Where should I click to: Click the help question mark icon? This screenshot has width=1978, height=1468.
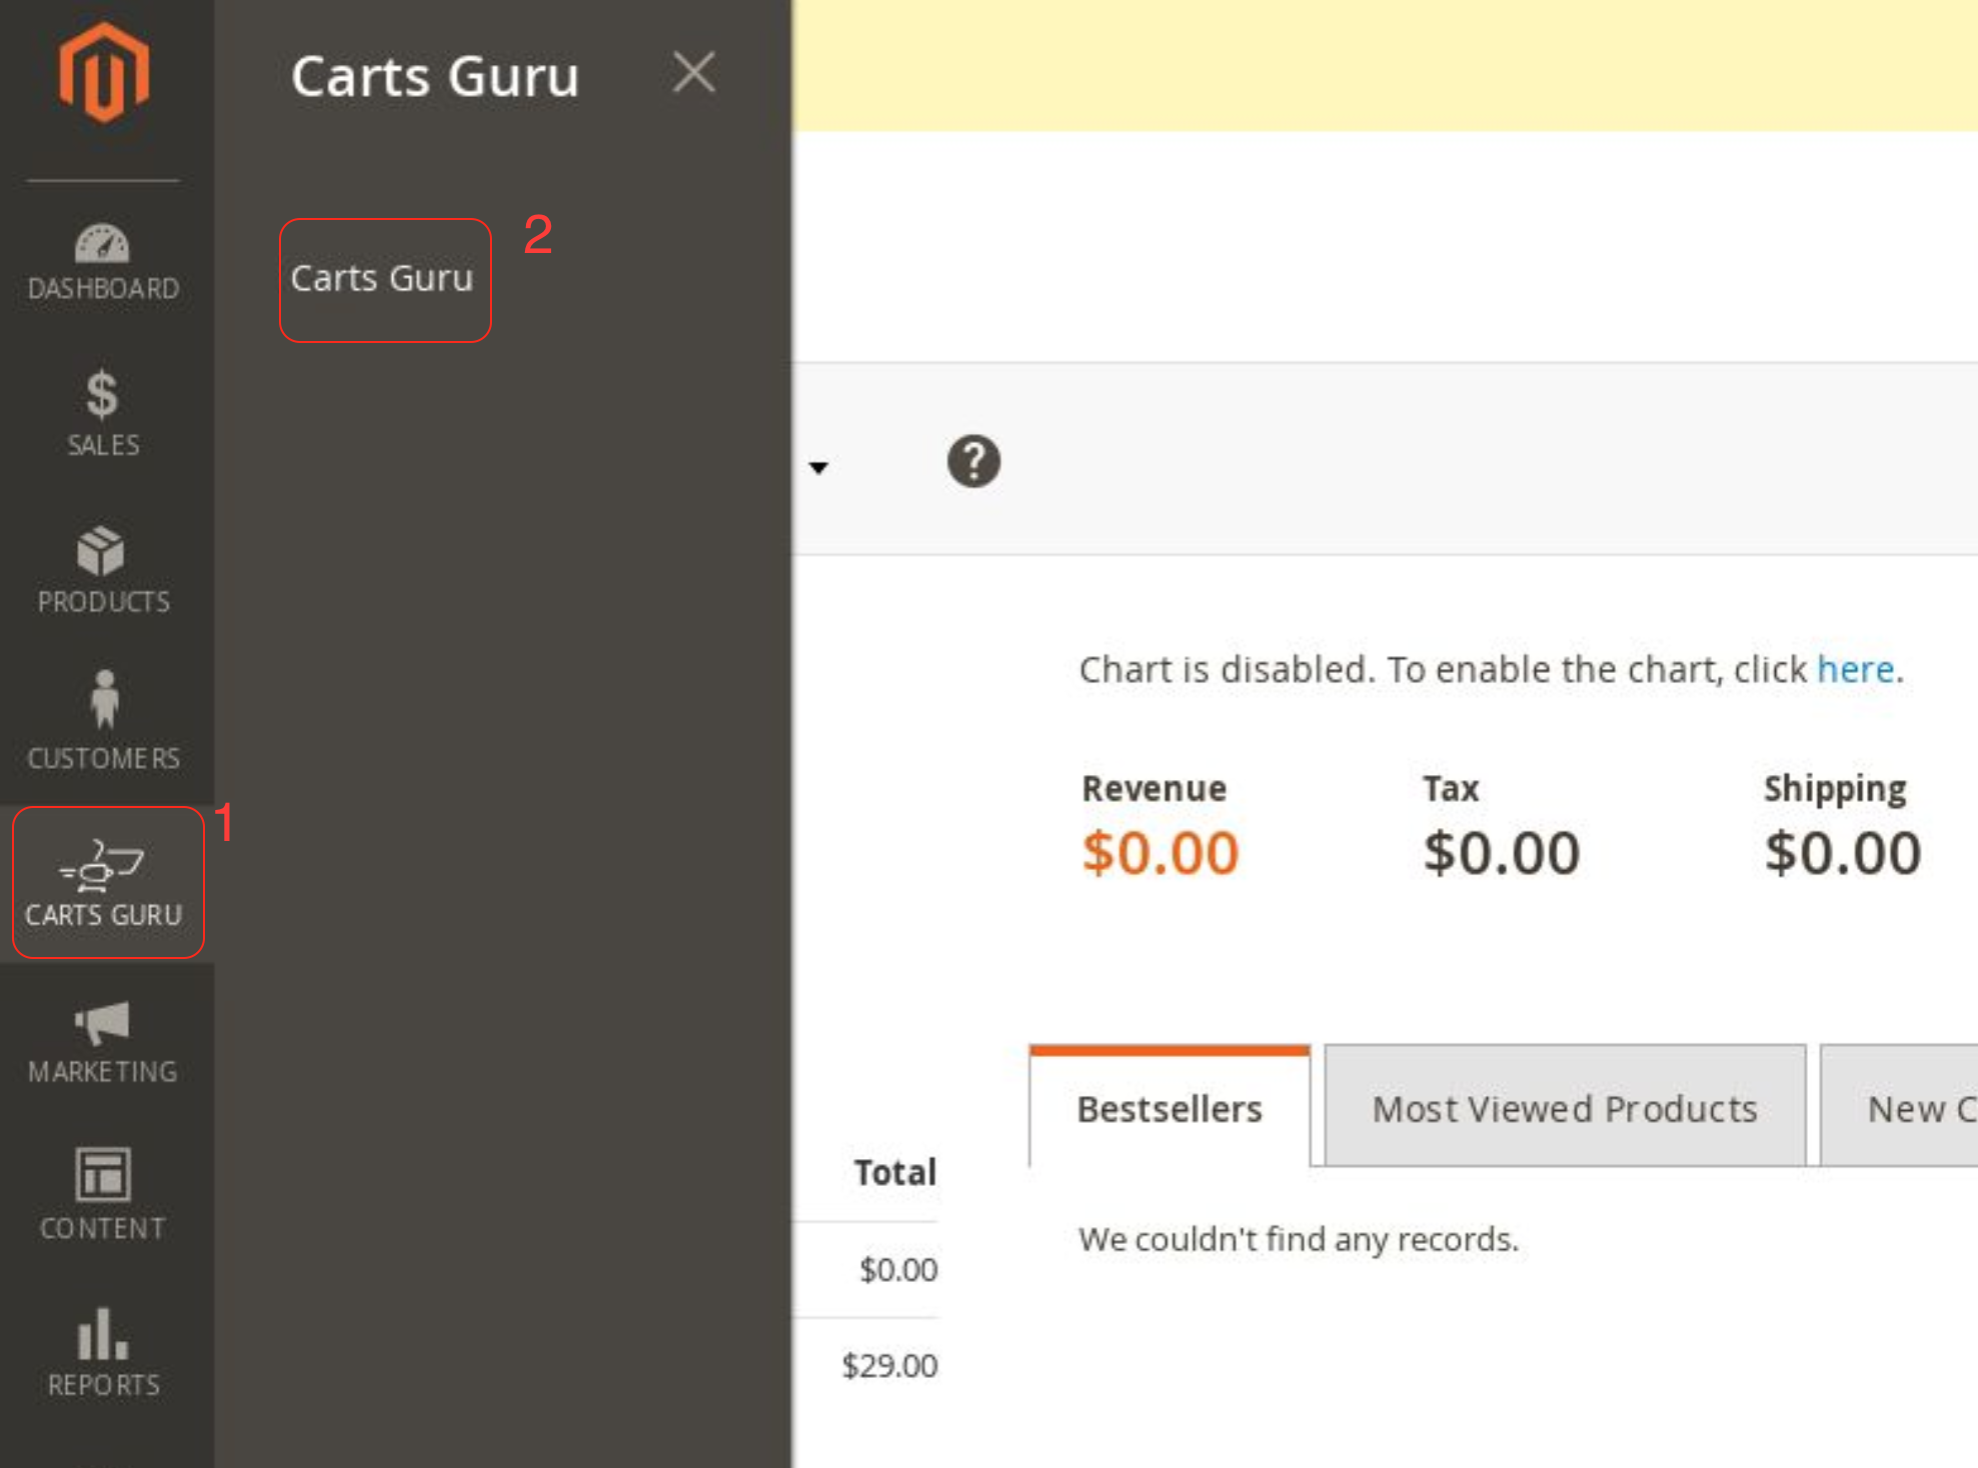pos(973,461)
